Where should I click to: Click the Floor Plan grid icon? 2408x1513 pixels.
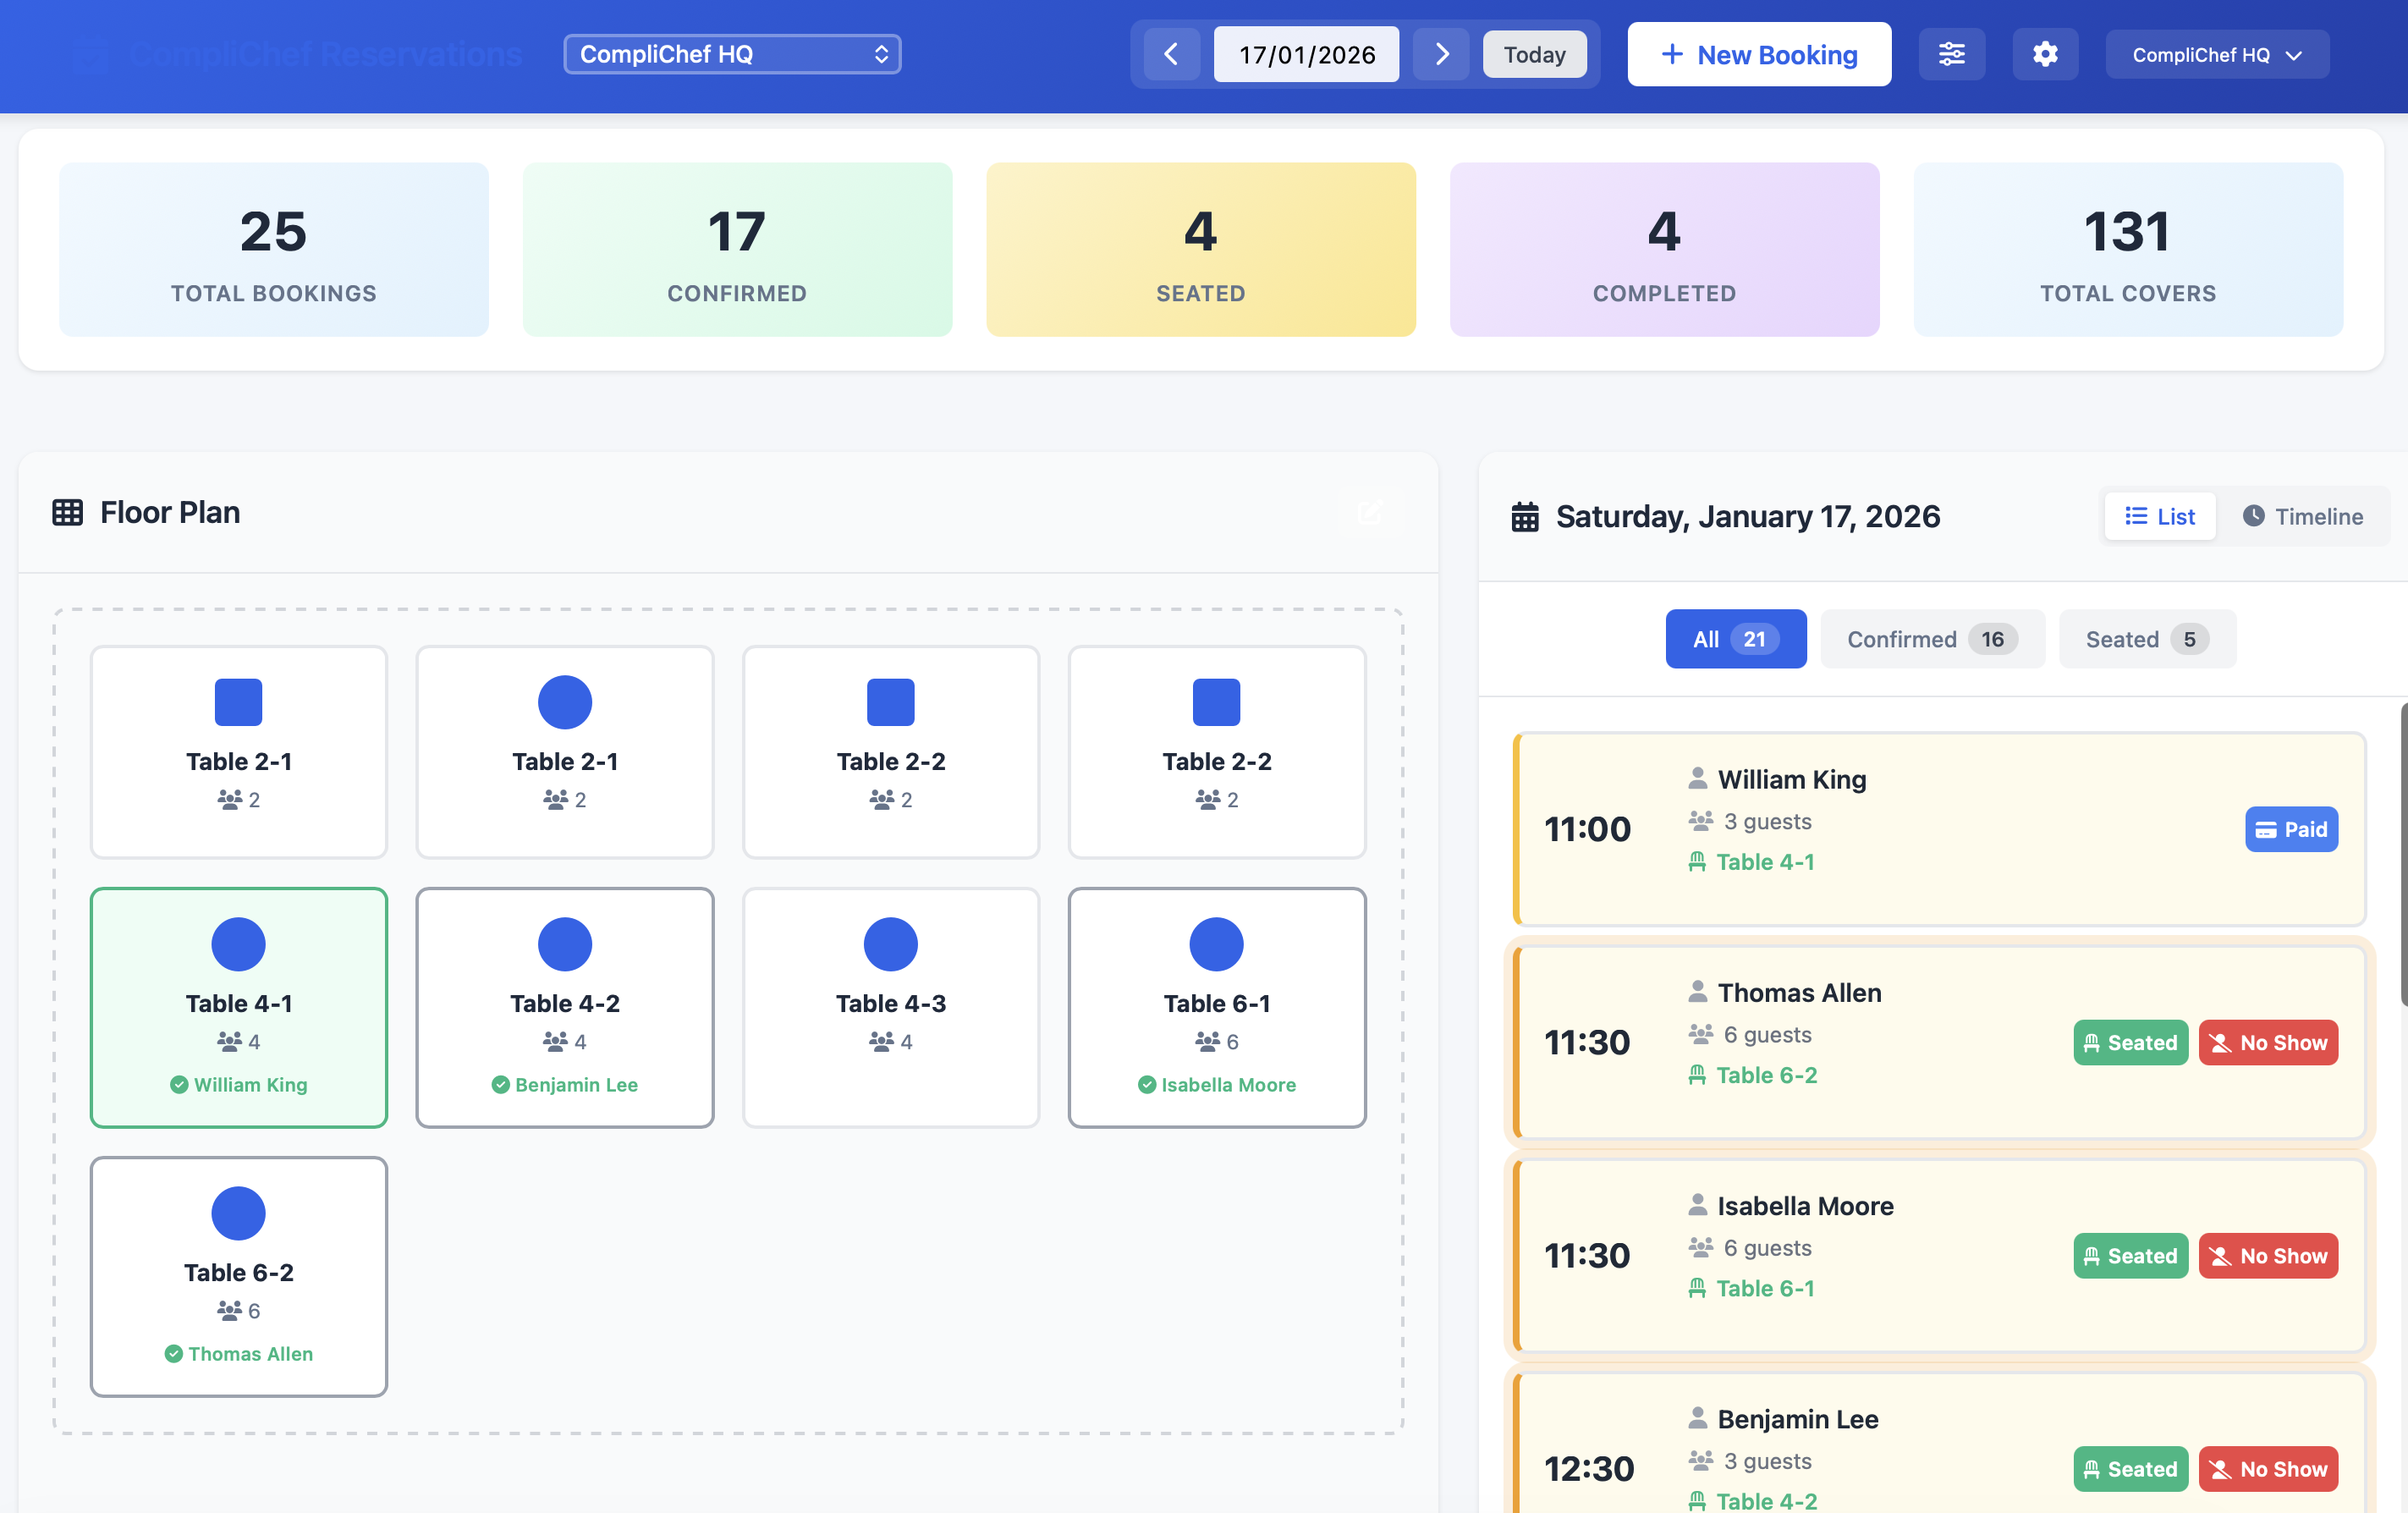(x=67, y=511)
